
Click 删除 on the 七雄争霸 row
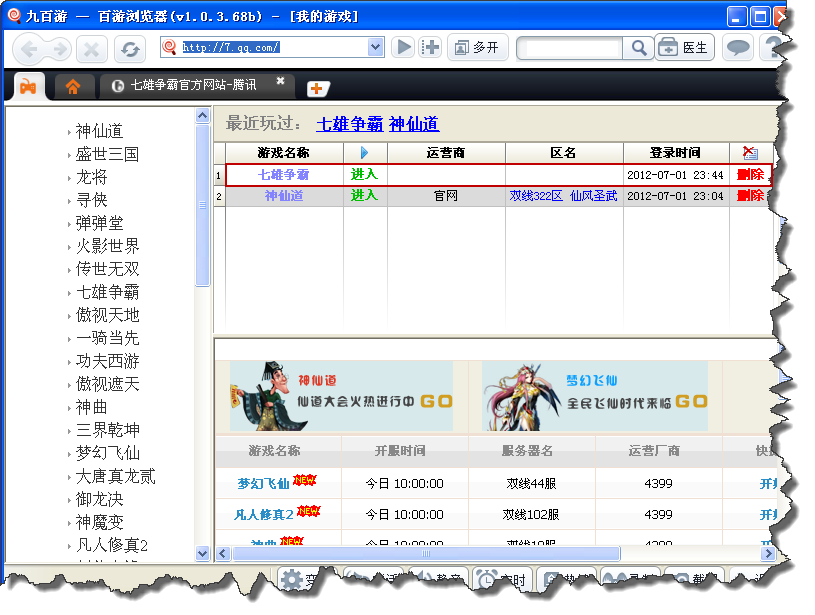750,175
